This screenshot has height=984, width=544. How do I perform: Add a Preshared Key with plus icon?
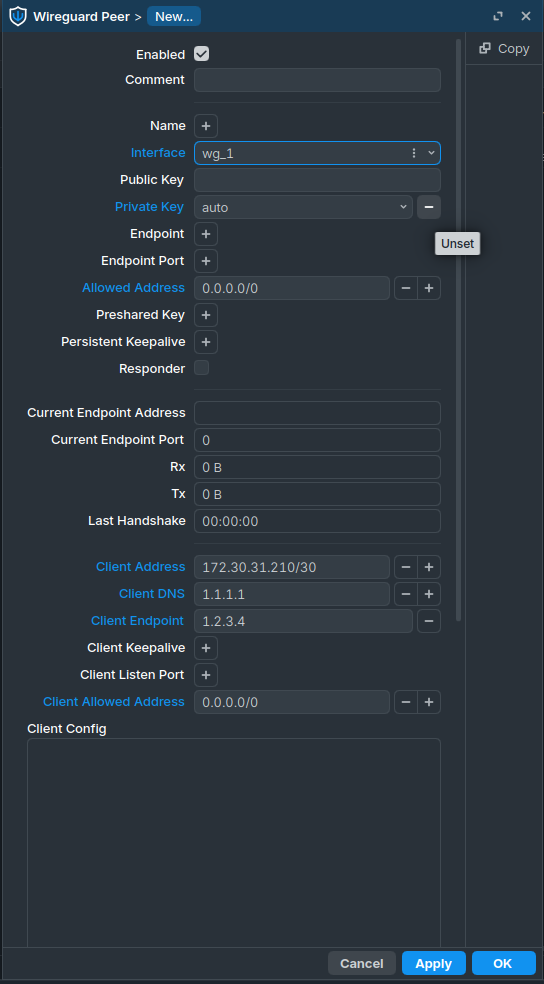click(206, 315)
